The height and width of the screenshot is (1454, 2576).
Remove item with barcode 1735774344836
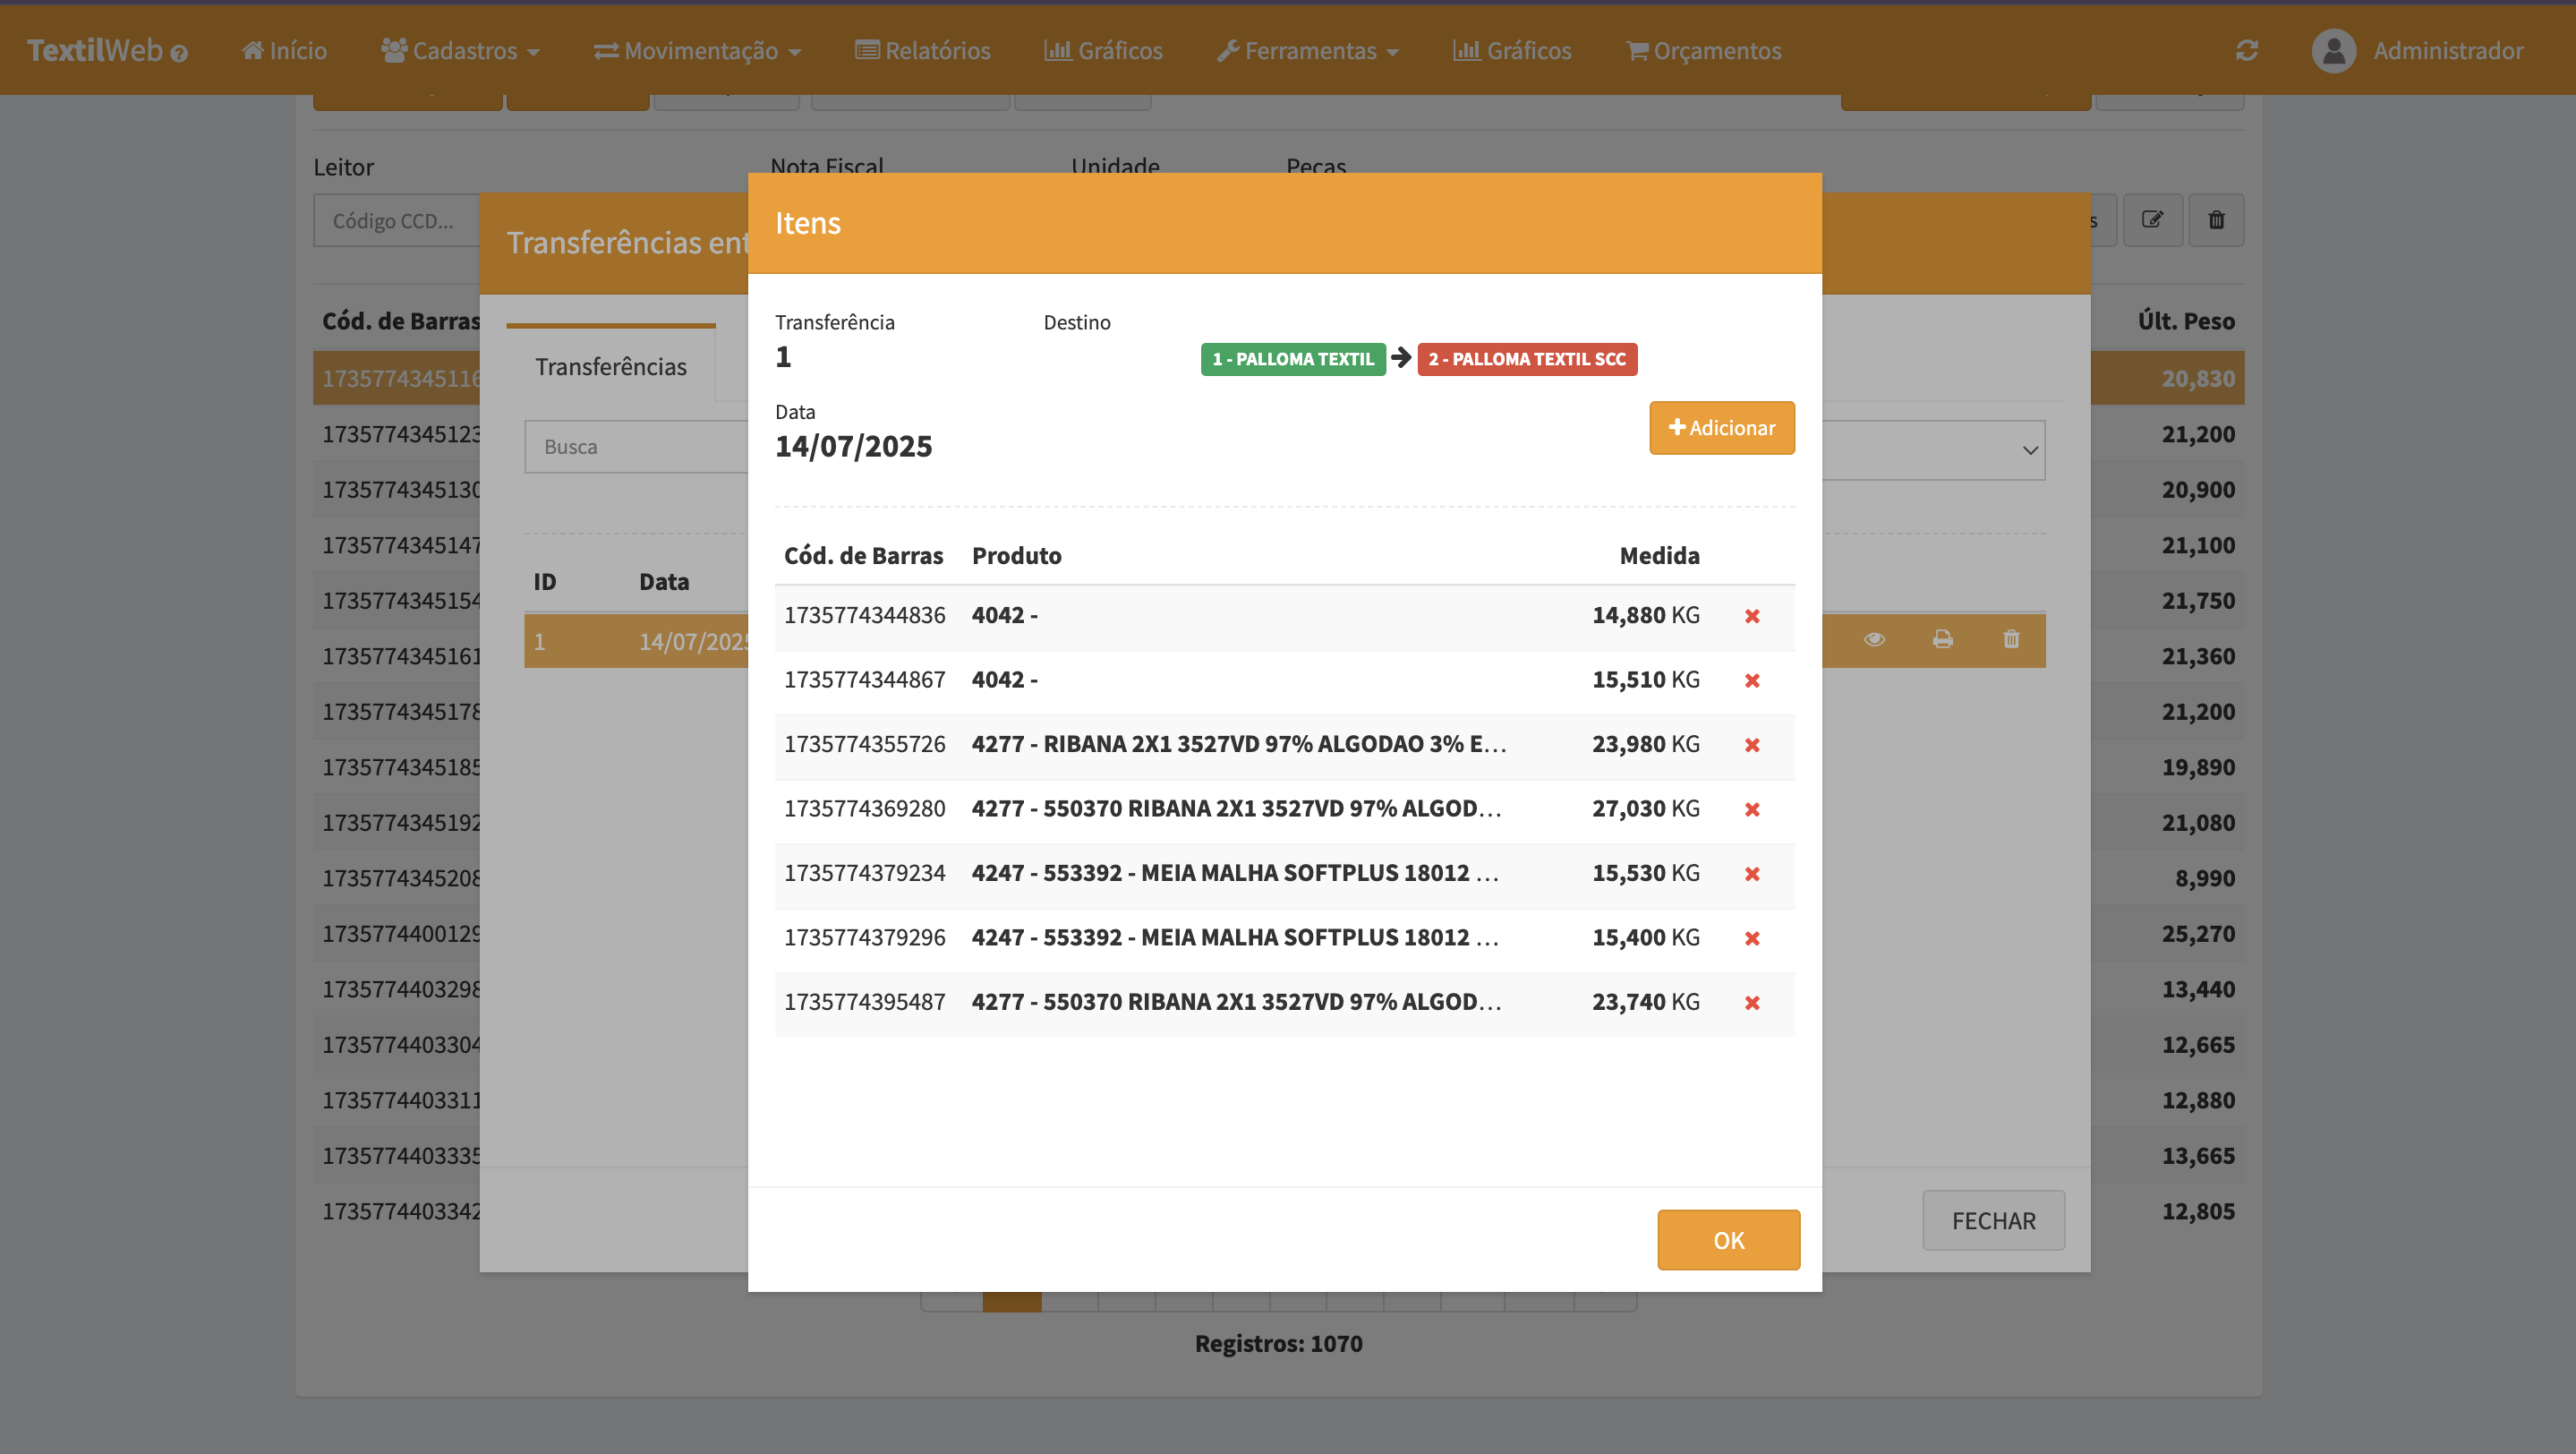[1752, 616]
